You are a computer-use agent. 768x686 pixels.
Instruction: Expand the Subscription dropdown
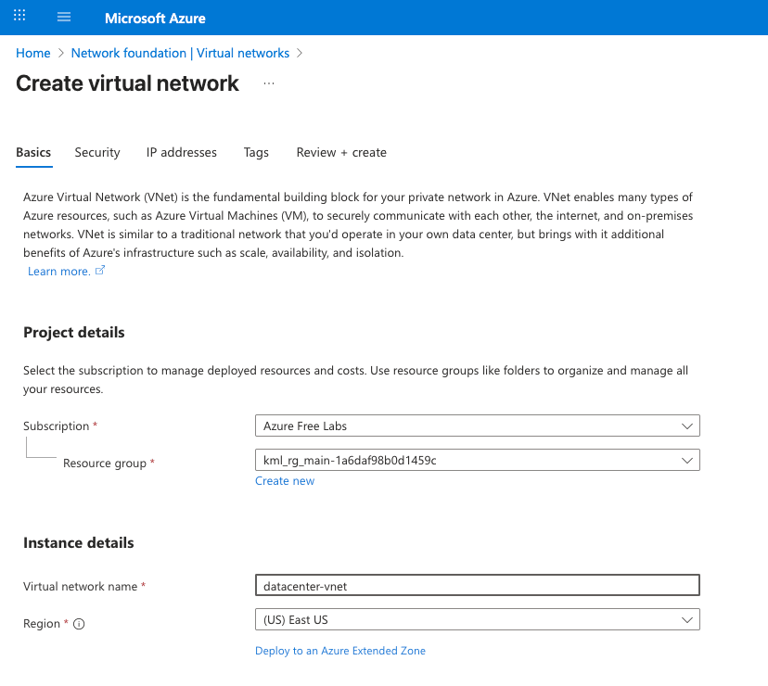tap(477, 426)
